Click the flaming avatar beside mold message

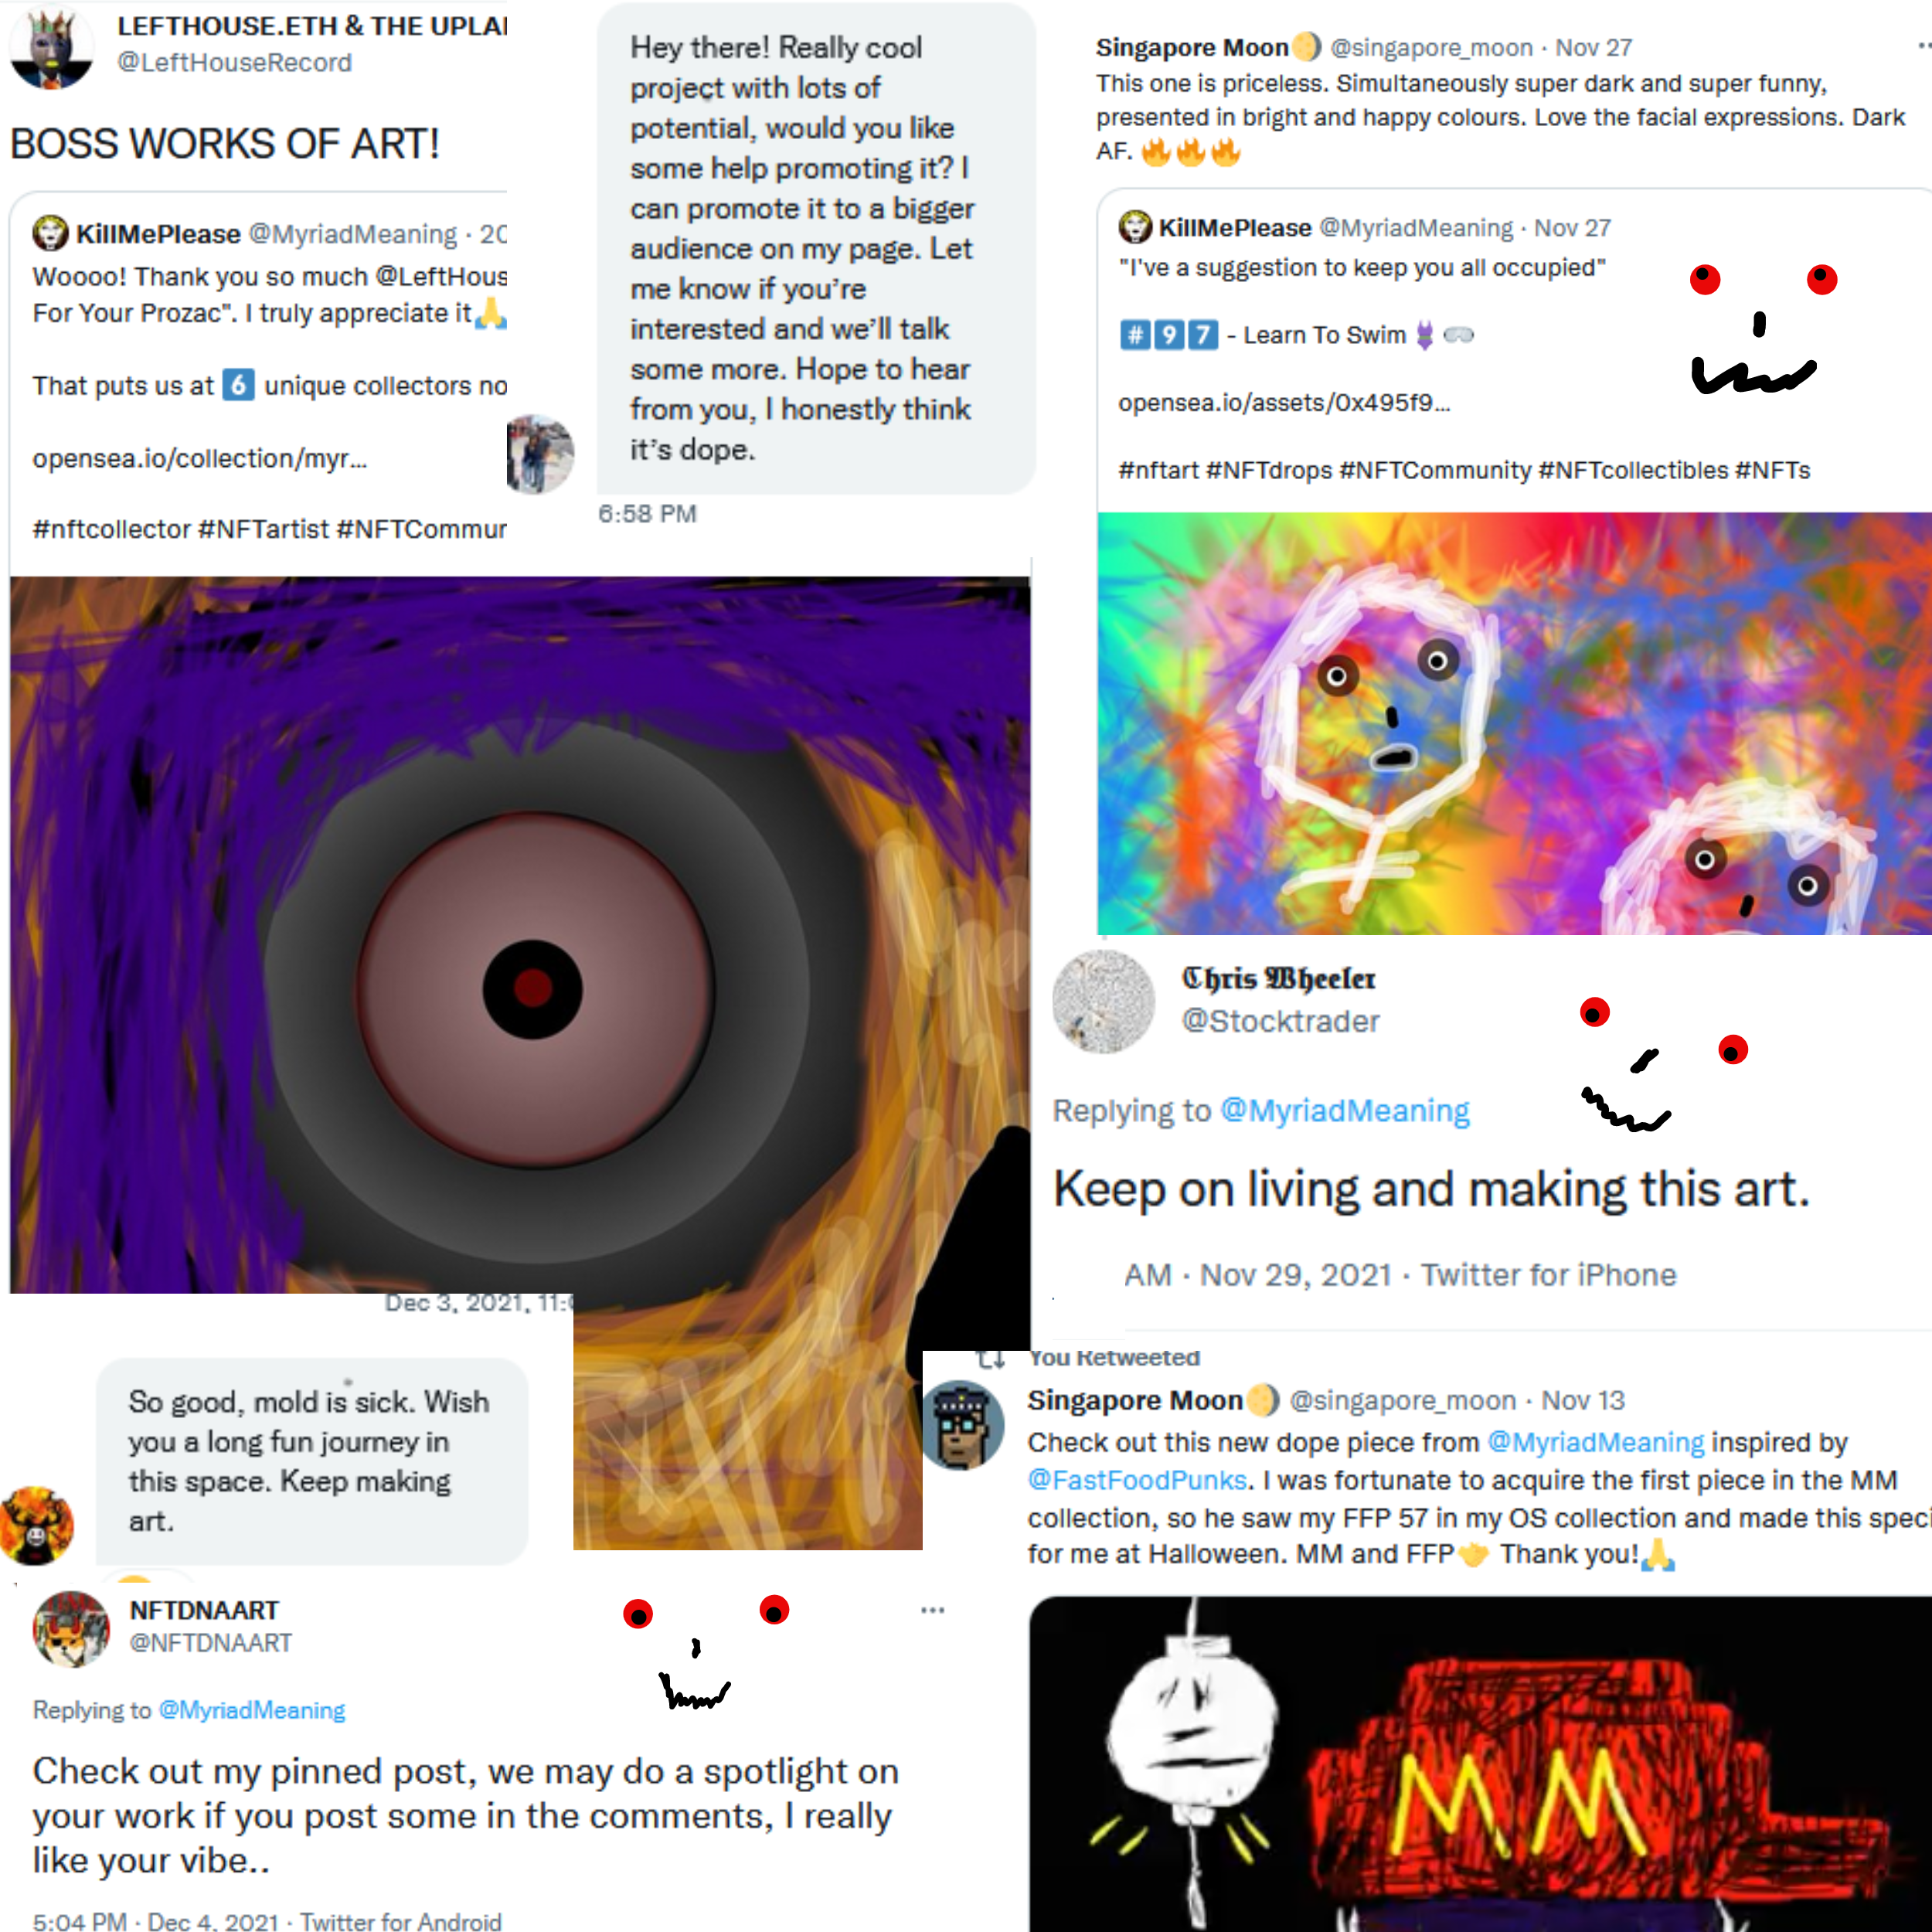[37, 1525]
